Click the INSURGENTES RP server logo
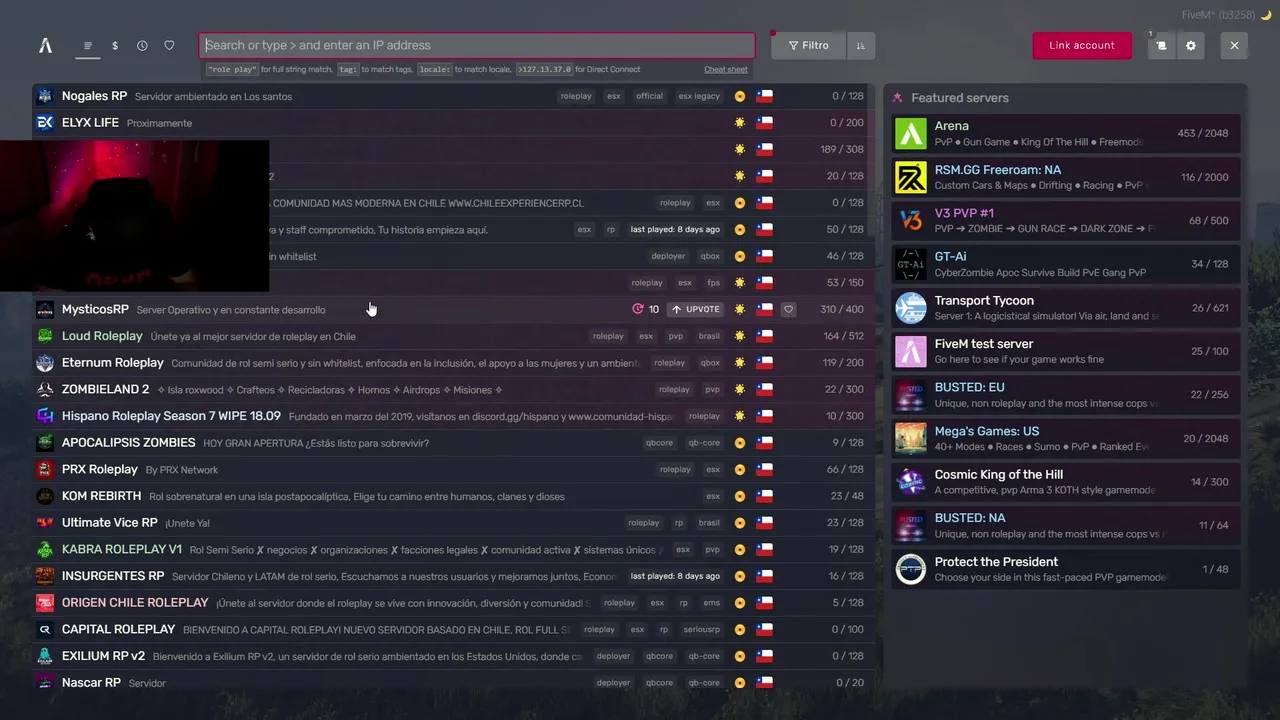 pos(45,576)
